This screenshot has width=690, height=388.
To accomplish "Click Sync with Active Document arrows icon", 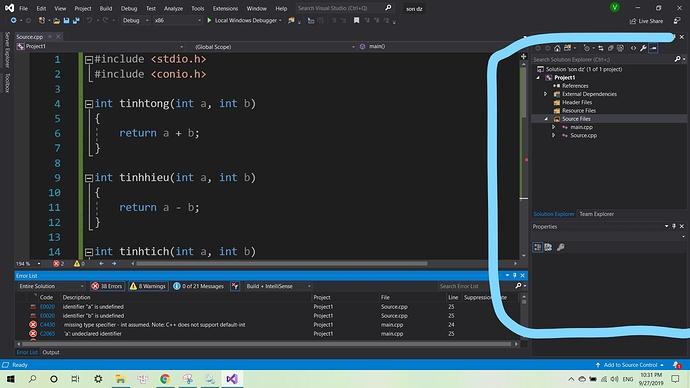I will 601,48.
